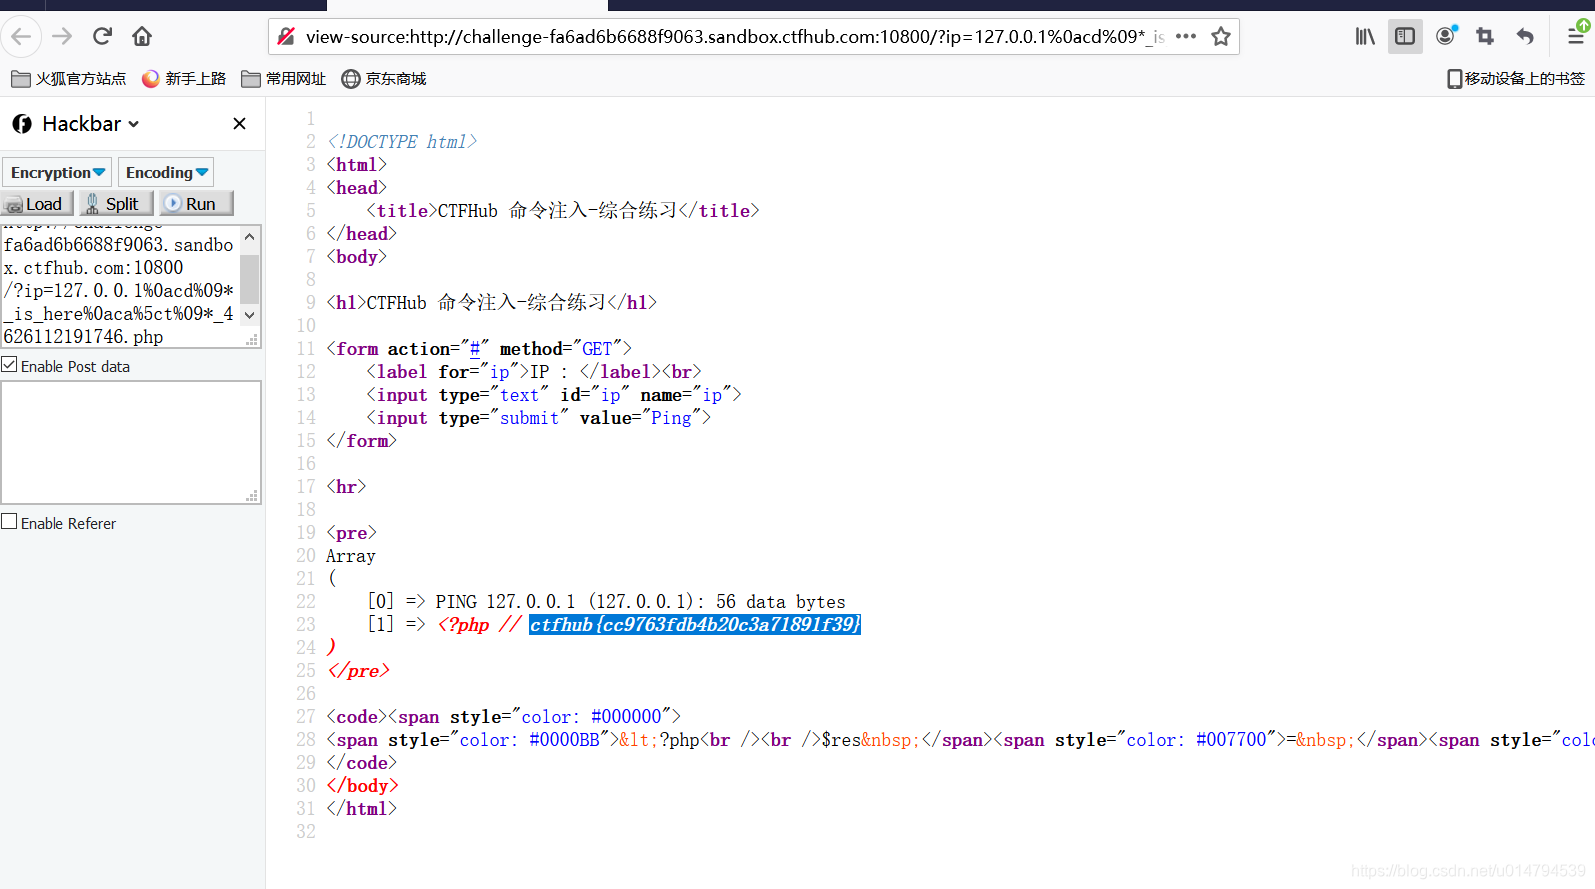
Task: Check the Enable Referer checkbox
Action: pyautogui.click(x=9, y=522)
